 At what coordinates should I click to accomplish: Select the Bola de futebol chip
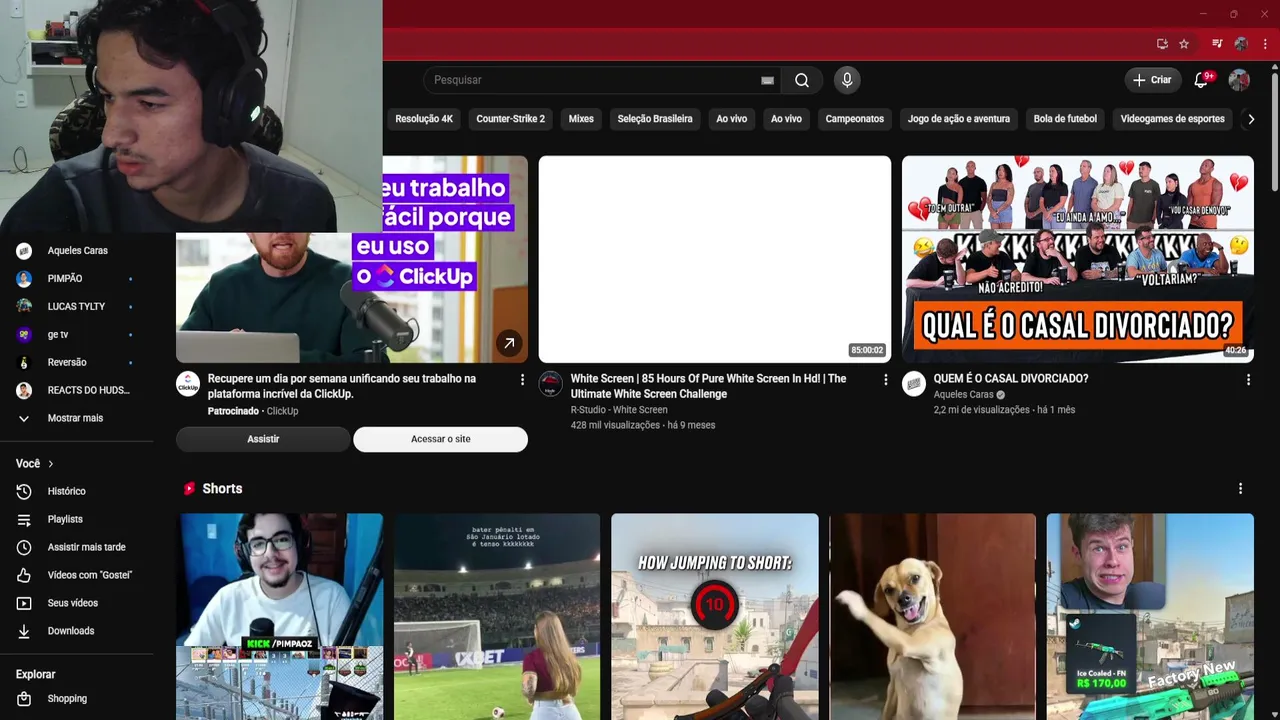(x=1065, y=119)
